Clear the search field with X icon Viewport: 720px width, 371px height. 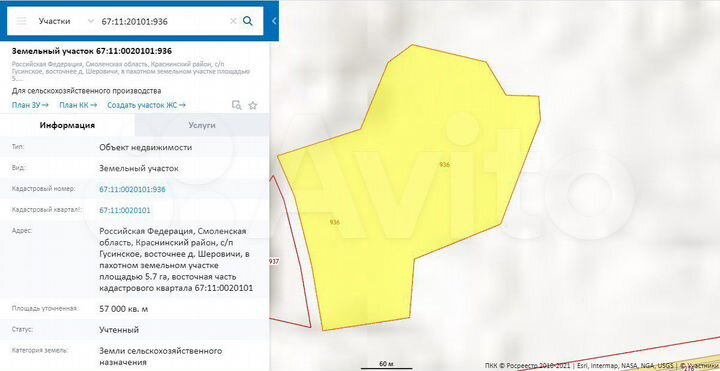coord(233,21)
